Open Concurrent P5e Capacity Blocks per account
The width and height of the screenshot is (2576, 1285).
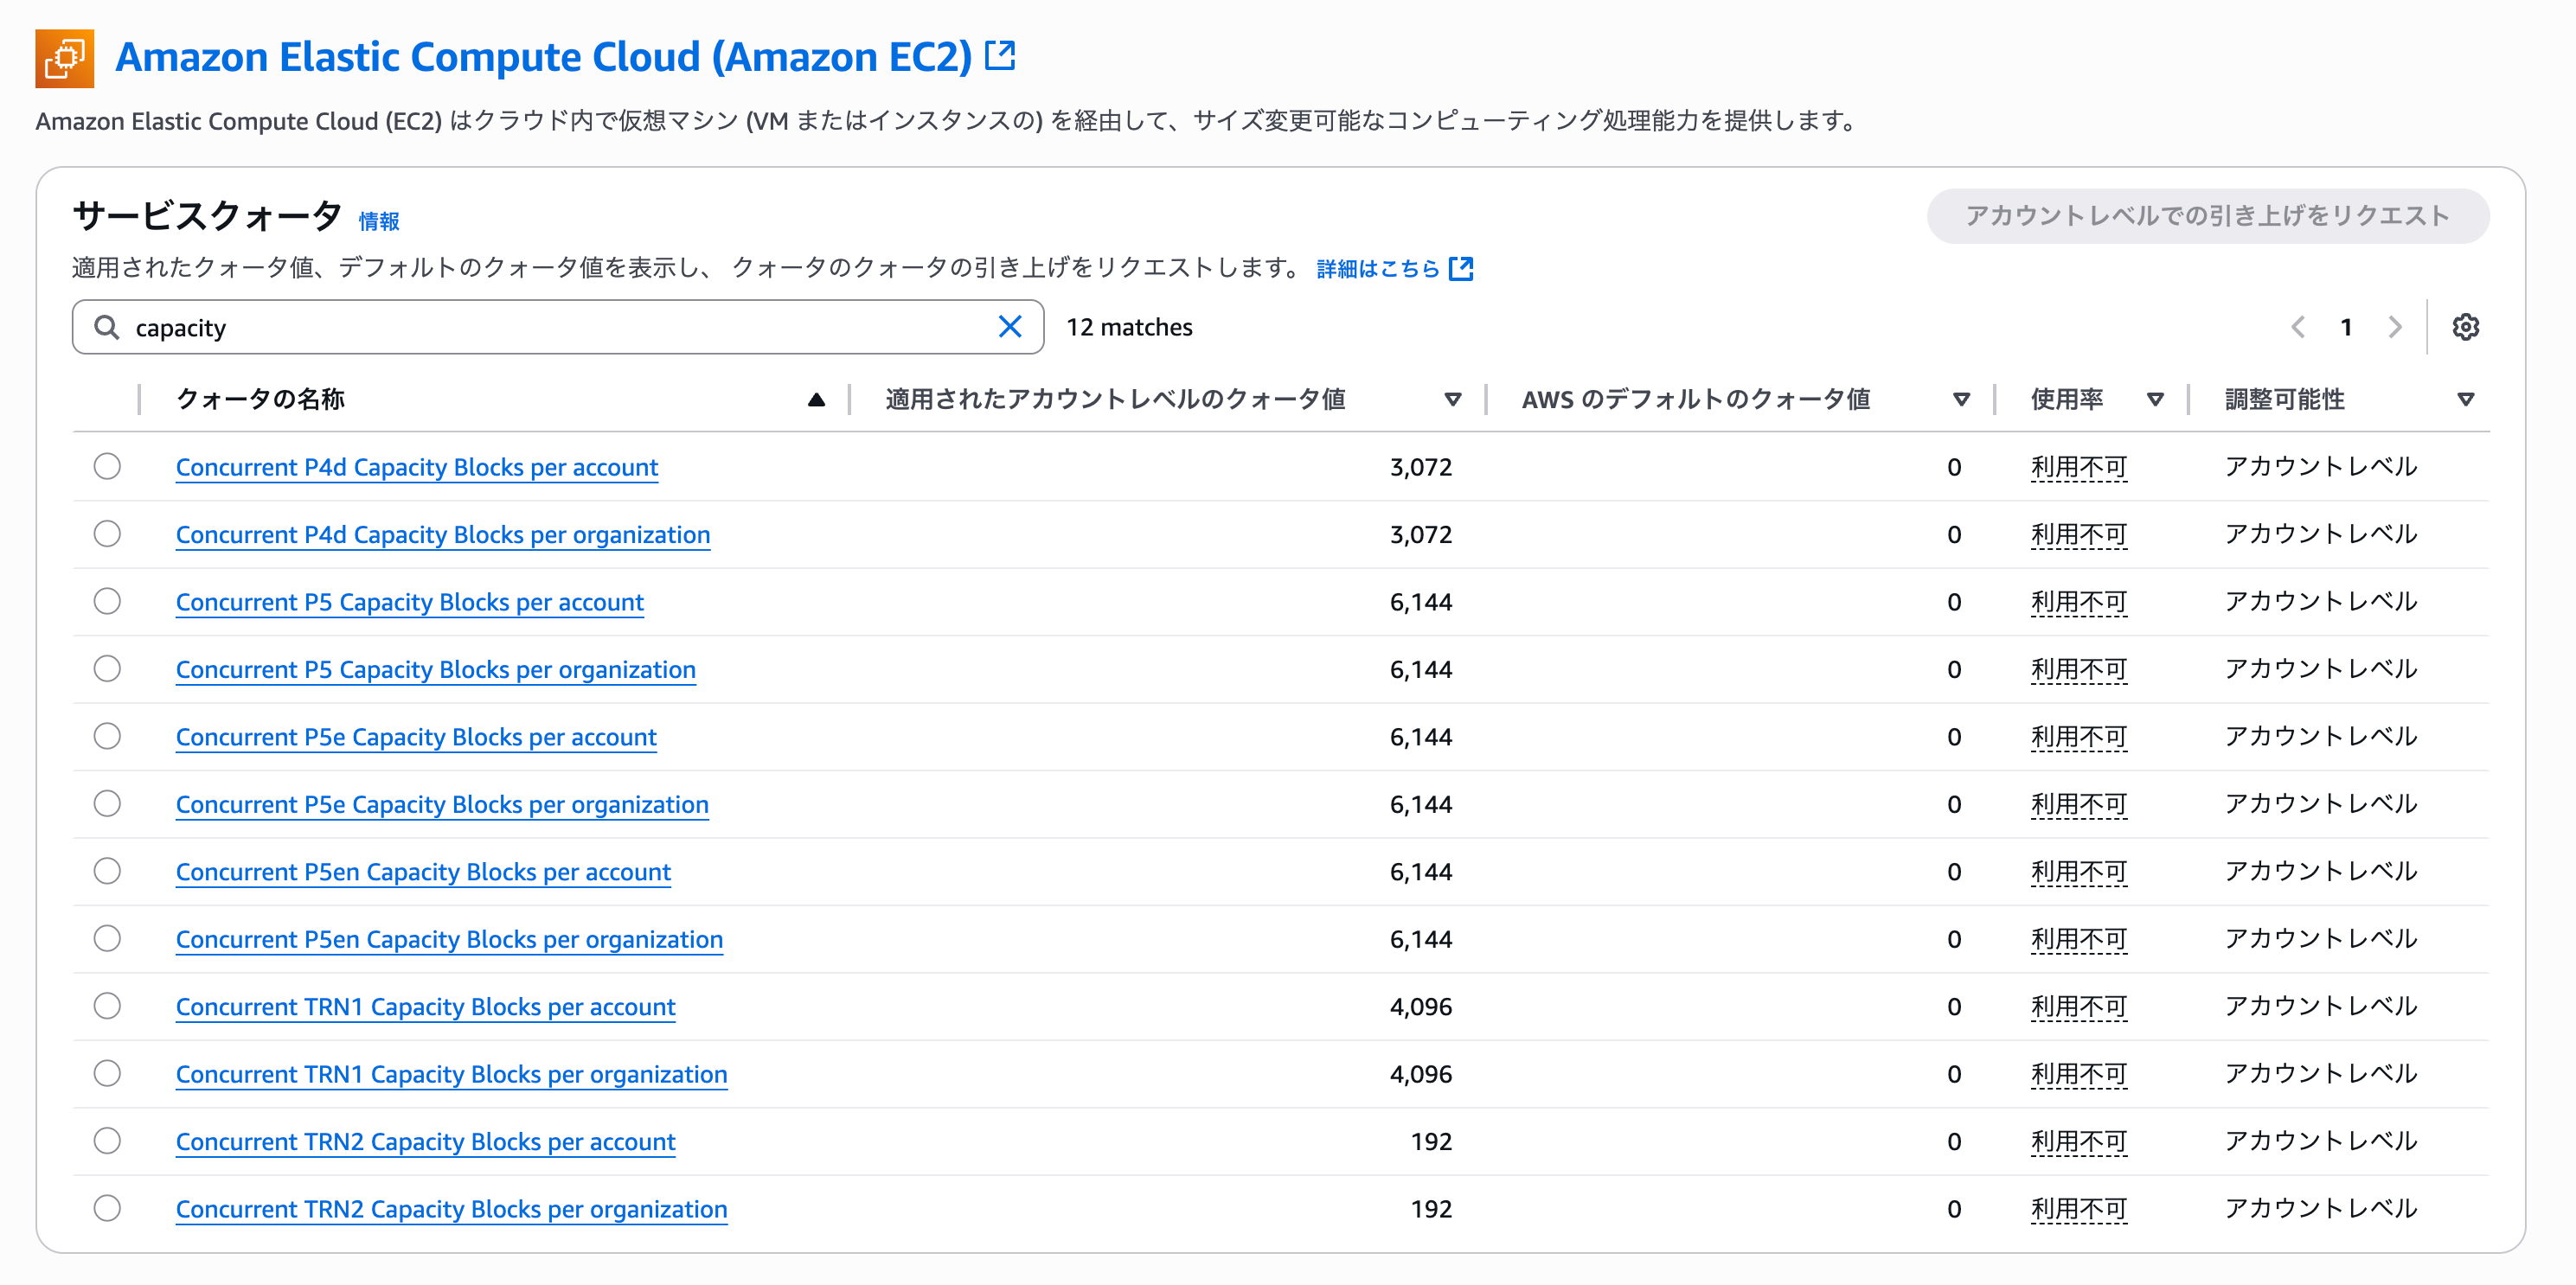416,737
